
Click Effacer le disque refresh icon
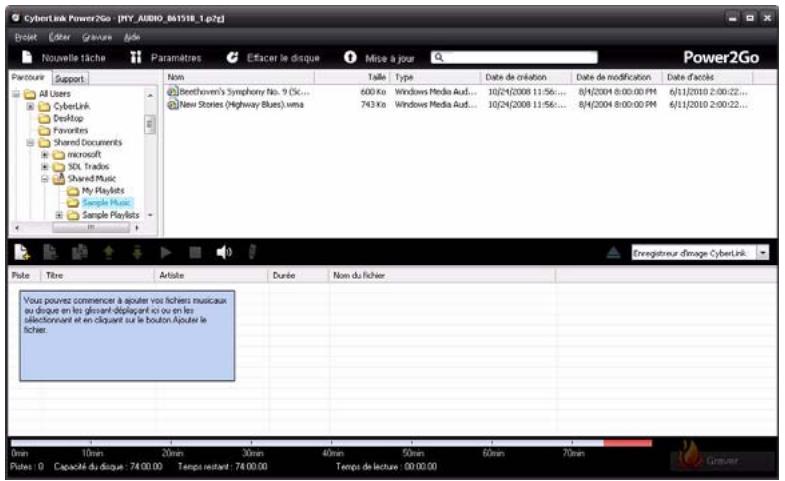[x=232, y=58]
